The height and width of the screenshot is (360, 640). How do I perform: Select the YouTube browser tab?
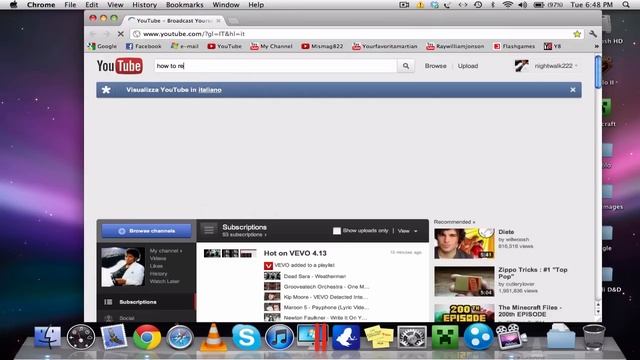tap(175, 20)
